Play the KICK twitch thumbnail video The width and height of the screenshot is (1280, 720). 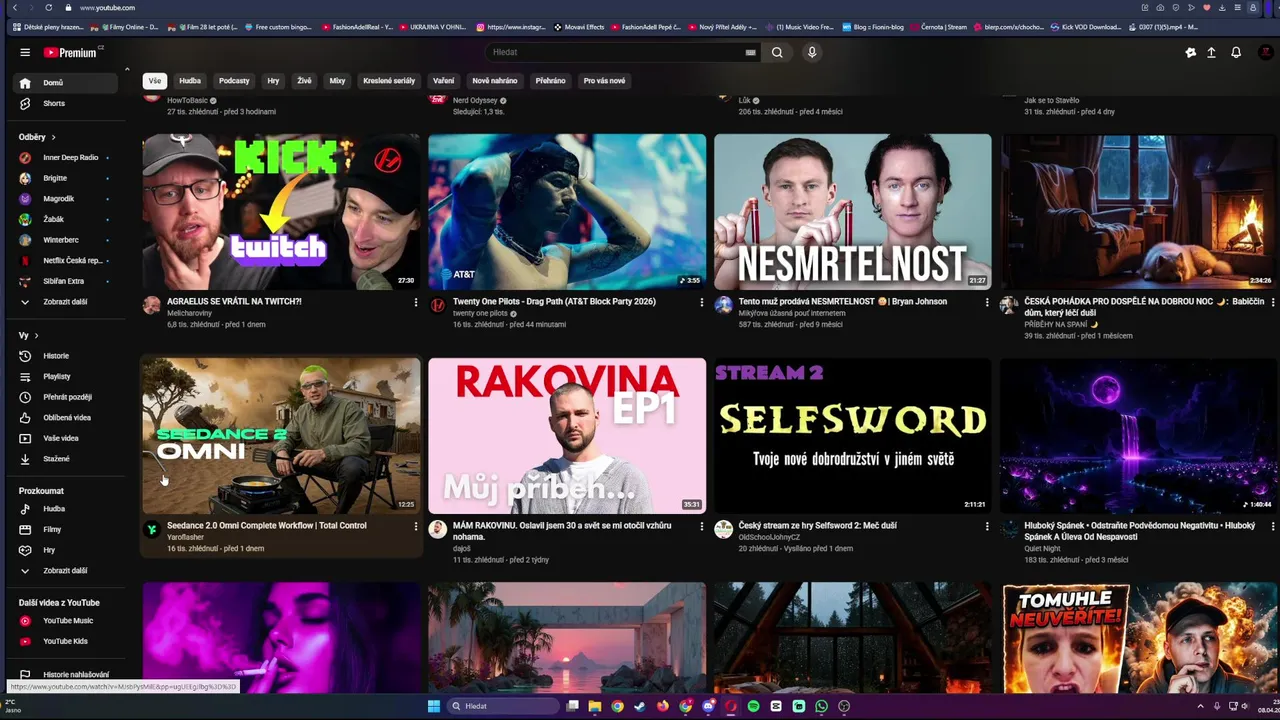pos(281,212)
